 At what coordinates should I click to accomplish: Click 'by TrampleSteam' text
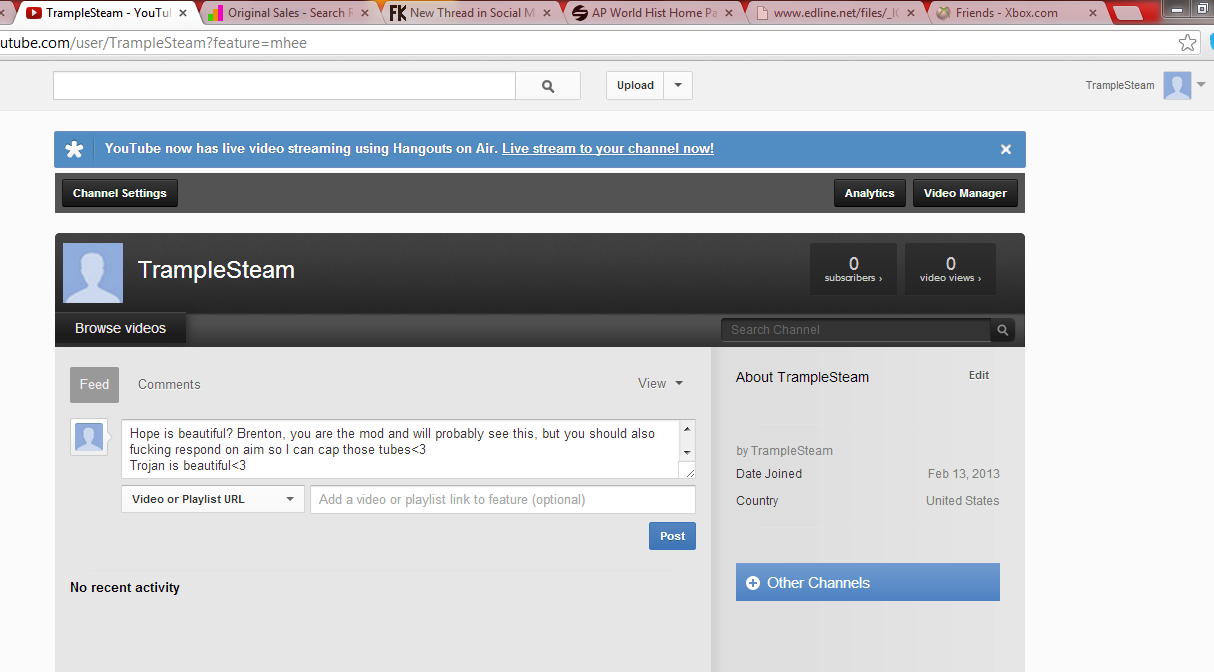pyautogui.click(x=784, y=451)
